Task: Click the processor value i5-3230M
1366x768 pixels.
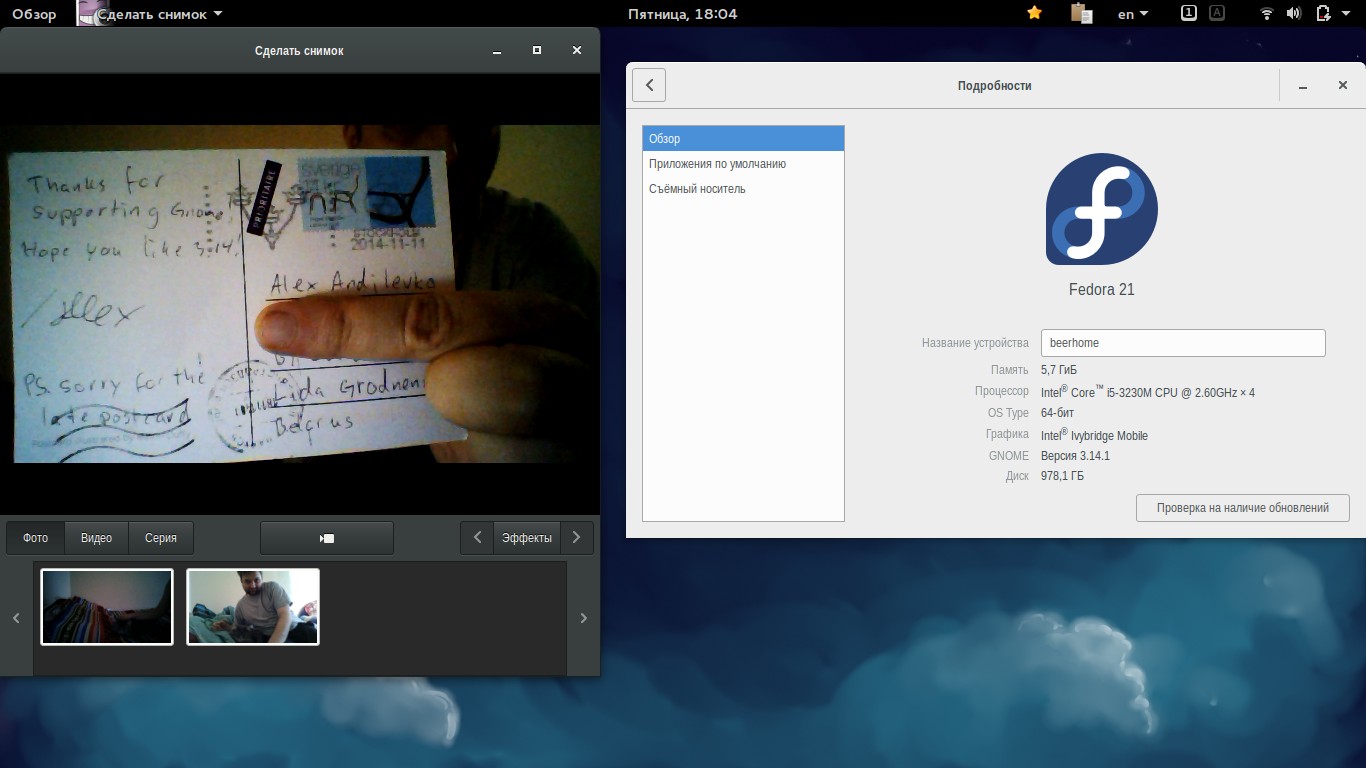Action: coord(1148,392)
